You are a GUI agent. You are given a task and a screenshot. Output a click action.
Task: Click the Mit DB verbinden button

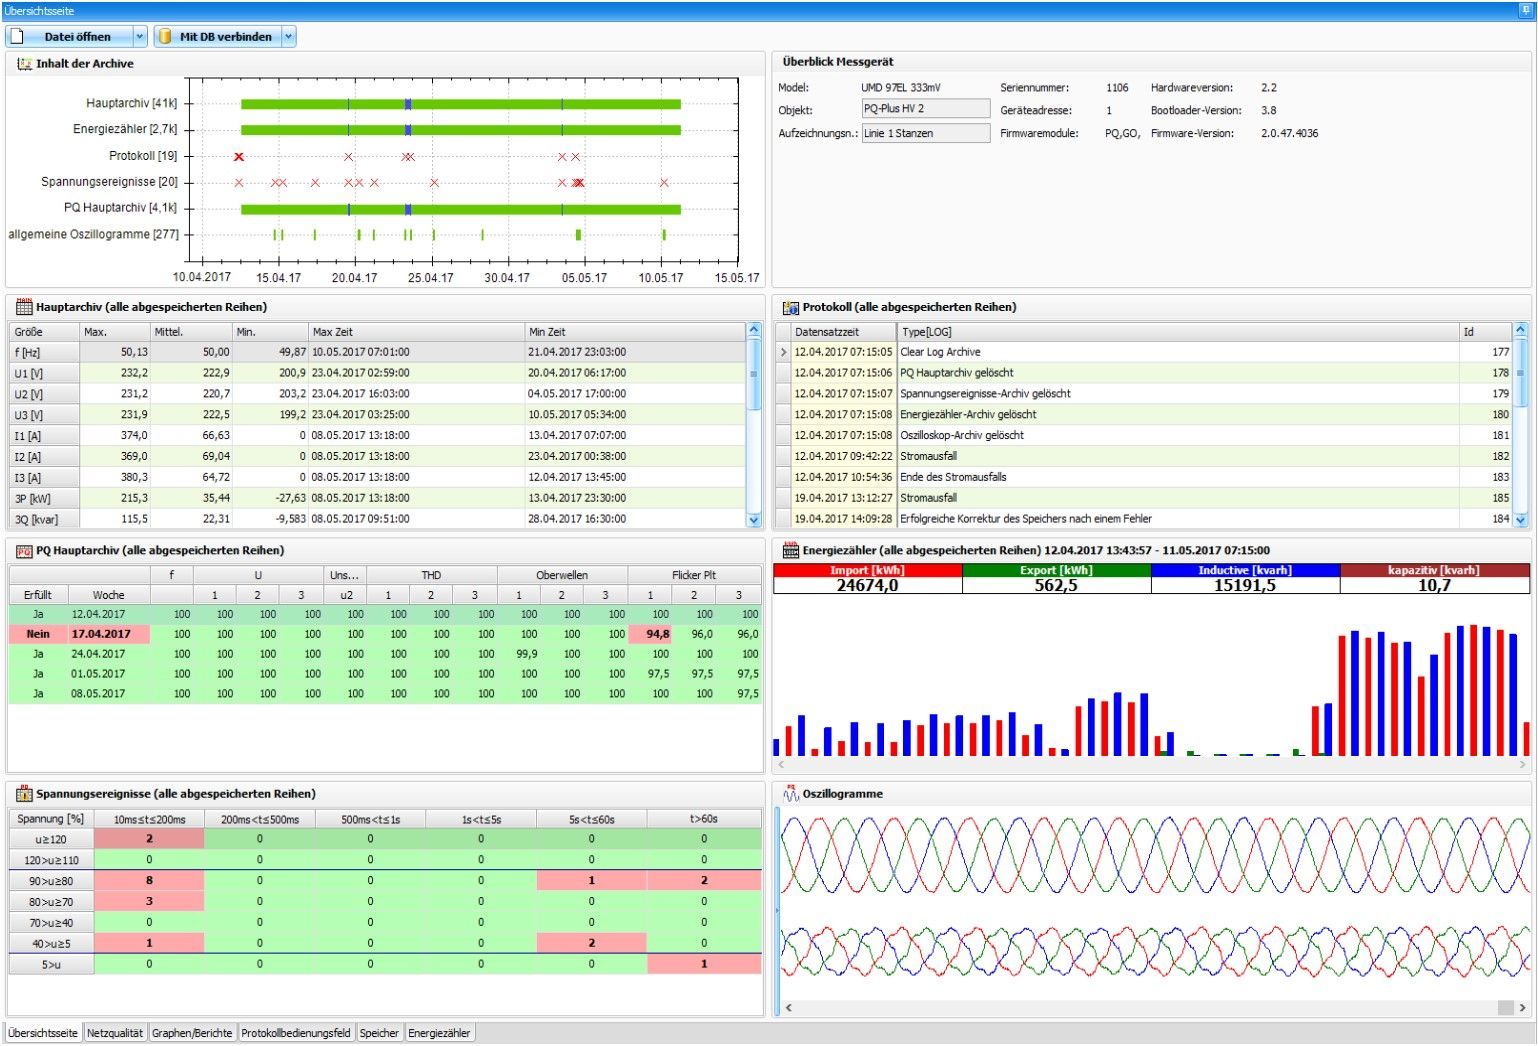point(217,37)
